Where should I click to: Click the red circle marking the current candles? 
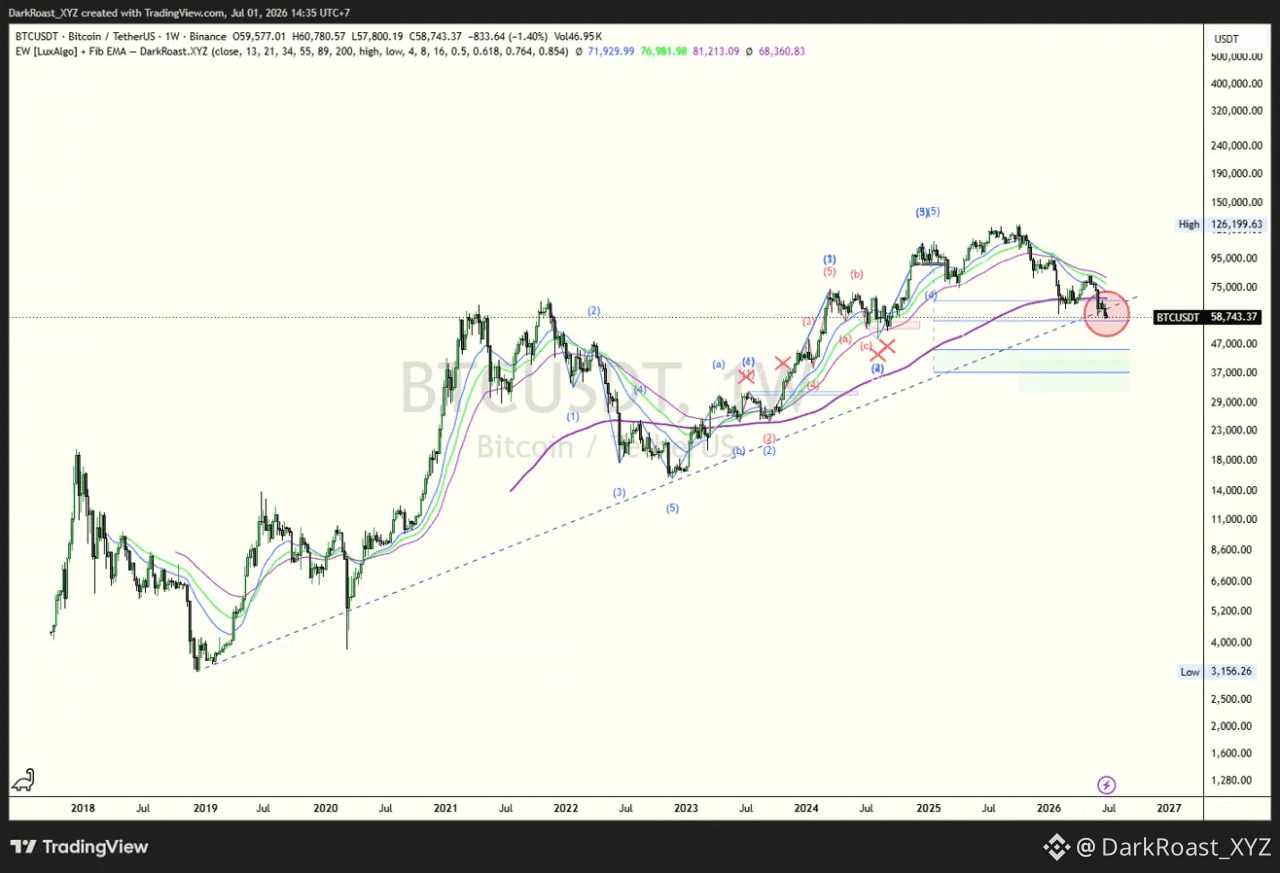click(1107, 313)
